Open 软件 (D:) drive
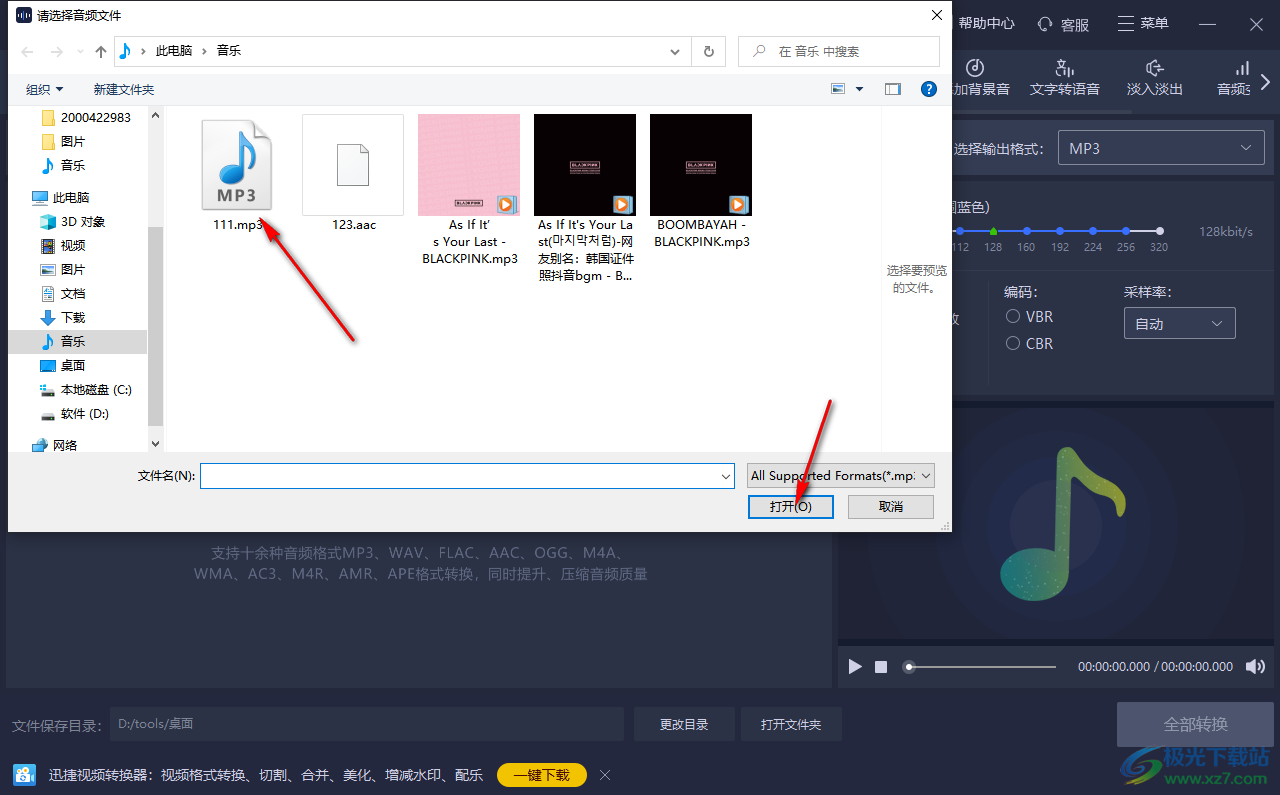This screenshot has width=1280, height=795. click(x=75, y=413)
